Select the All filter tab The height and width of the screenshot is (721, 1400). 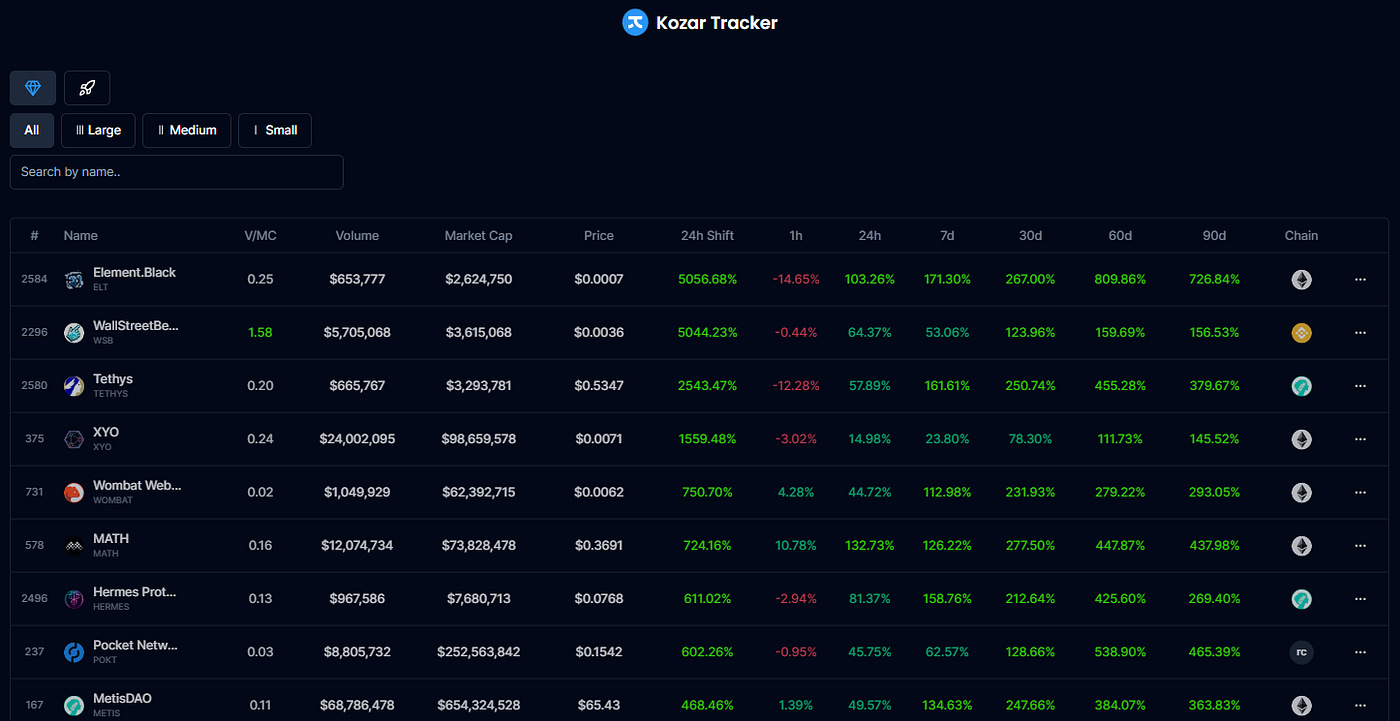click(32, 130)
